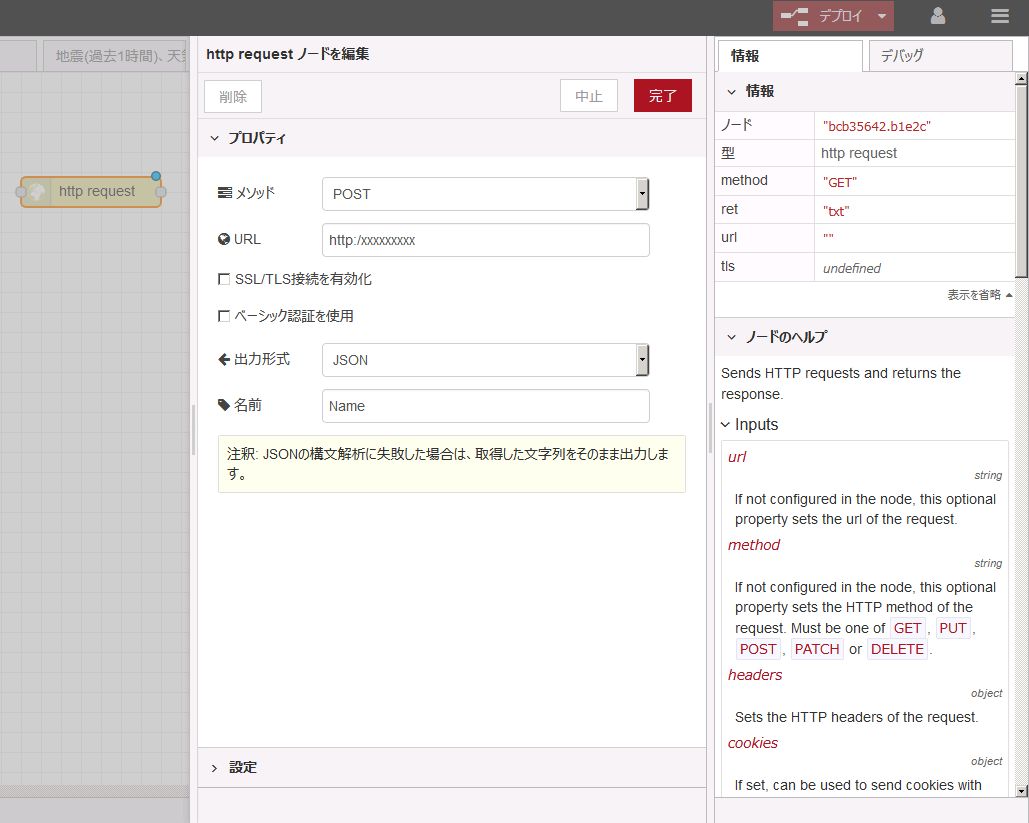
Task: Enable ベーシック認証を使用 checkbox
Action: pyautogui.click(x=224, y=316)
